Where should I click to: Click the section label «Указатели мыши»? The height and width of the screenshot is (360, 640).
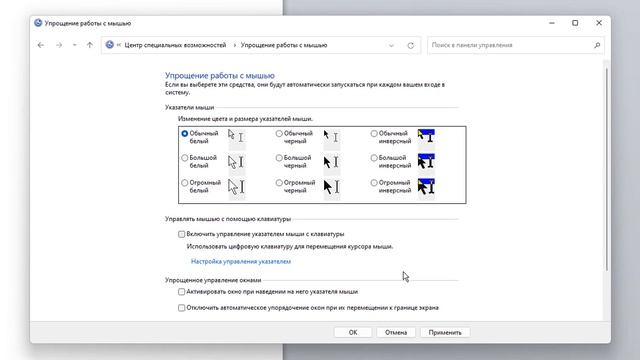tap(189, 107)
